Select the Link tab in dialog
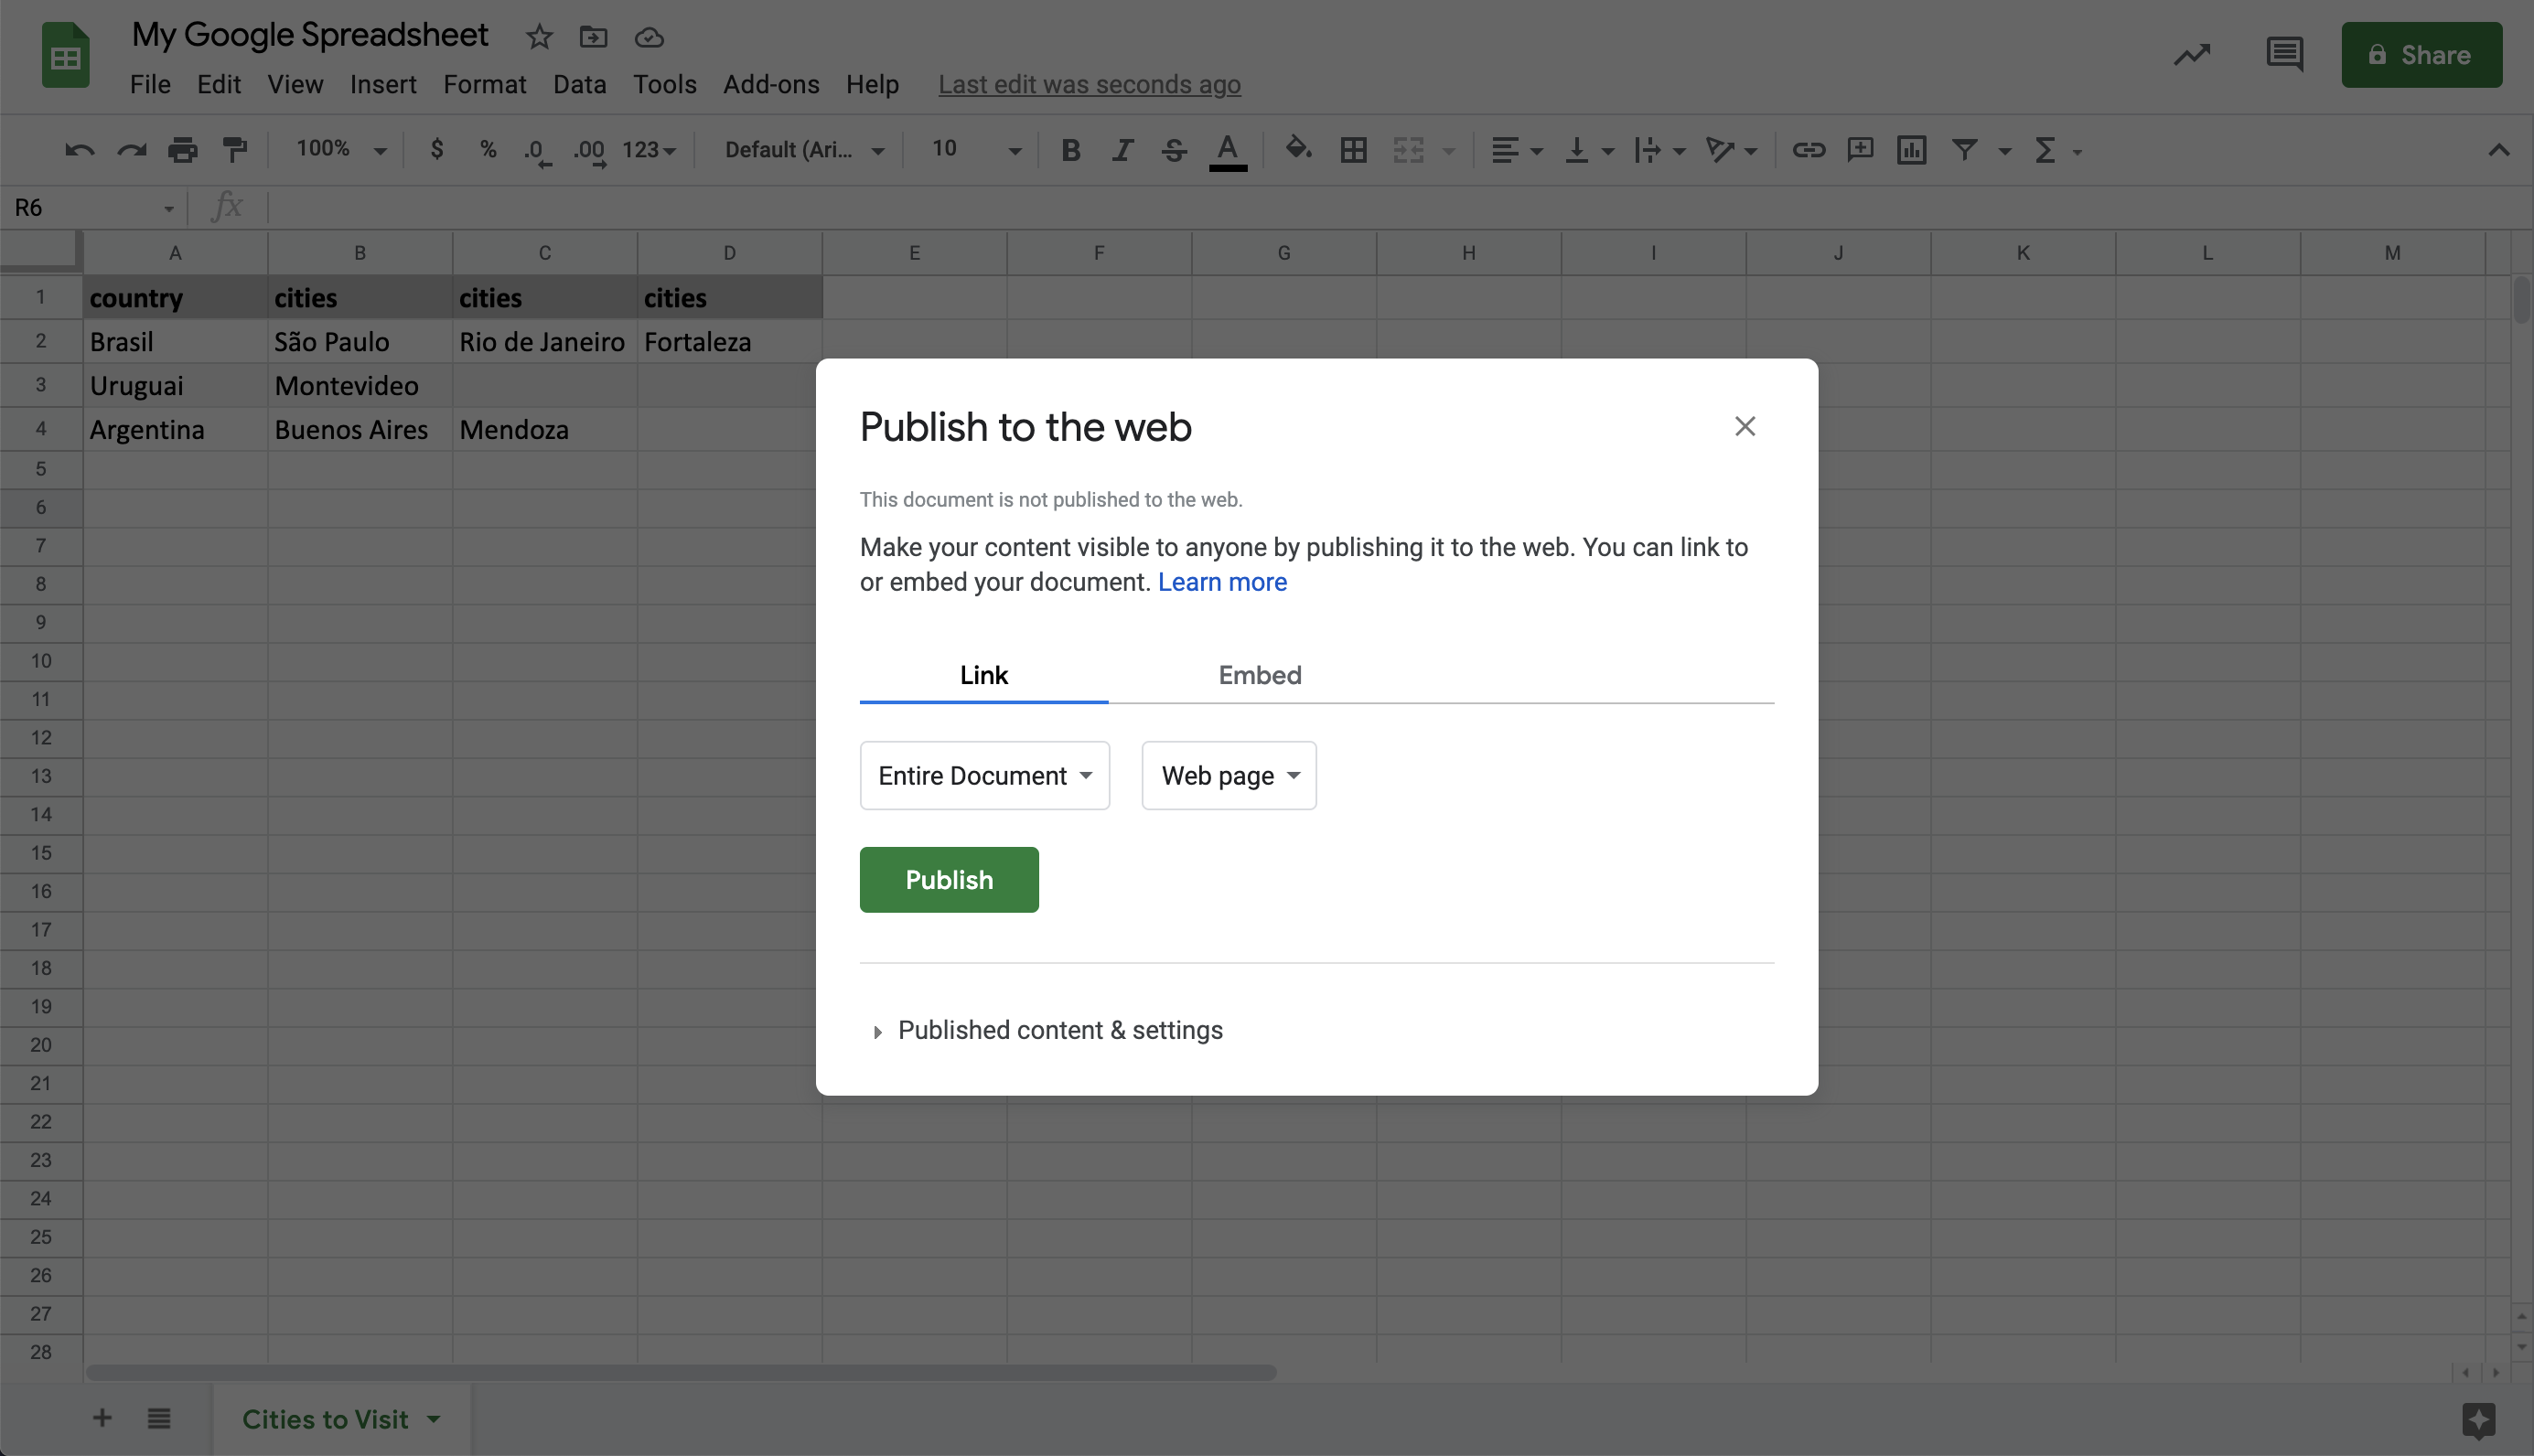The image size is (2534, 1456). 983,675
